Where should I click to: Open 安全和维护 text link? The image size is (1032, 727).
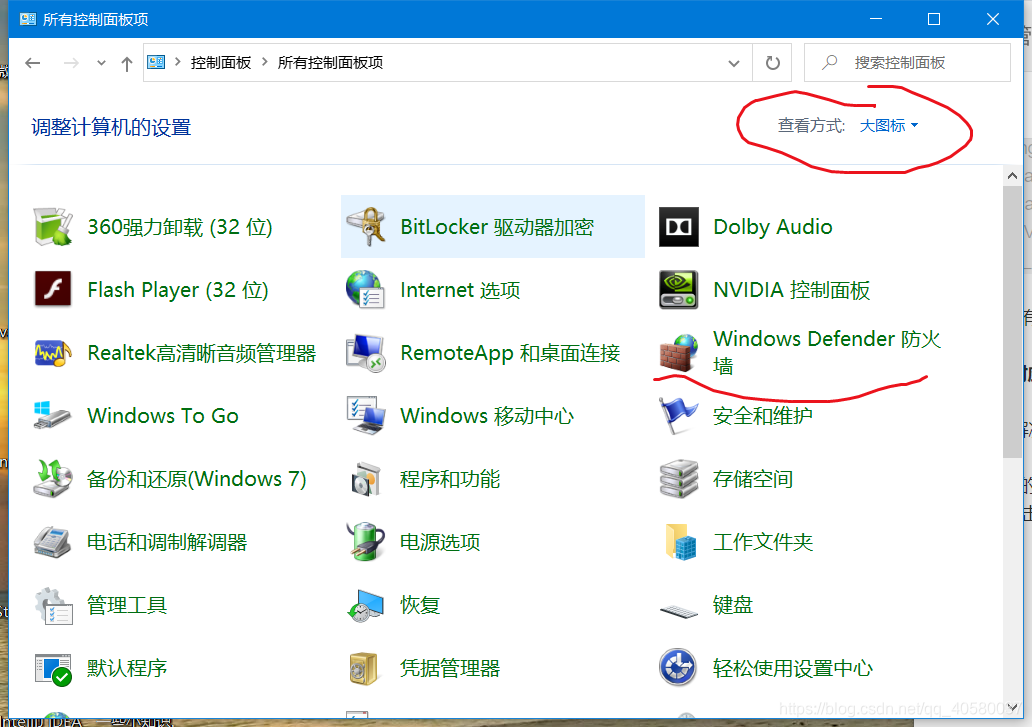763,416
